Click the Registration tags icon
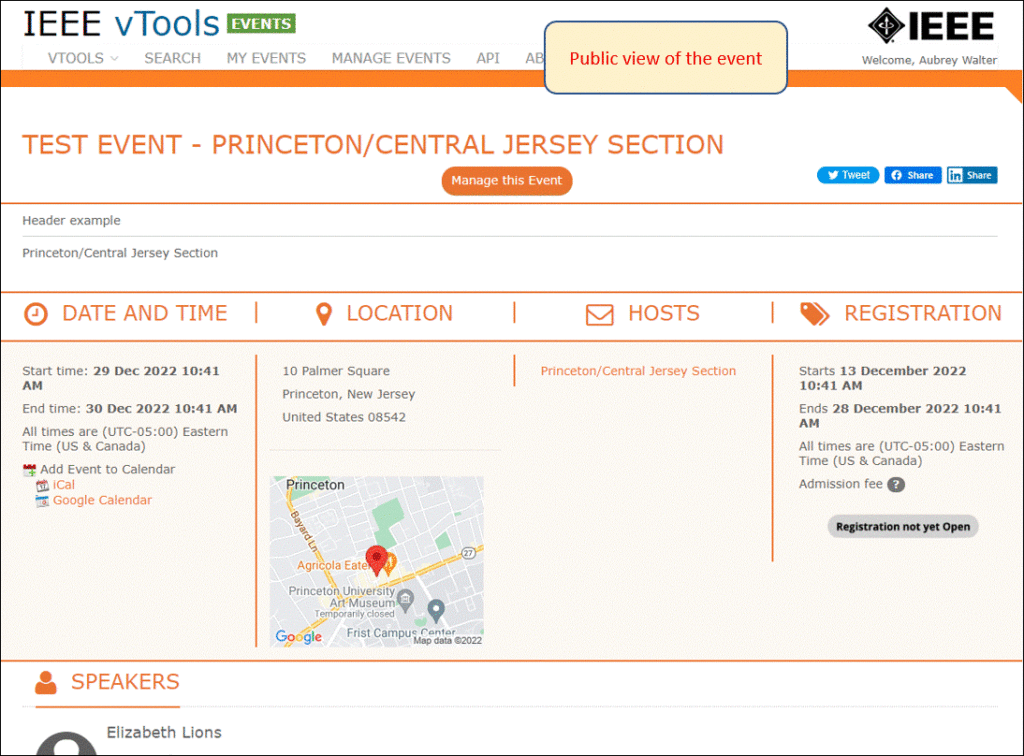 814,313
